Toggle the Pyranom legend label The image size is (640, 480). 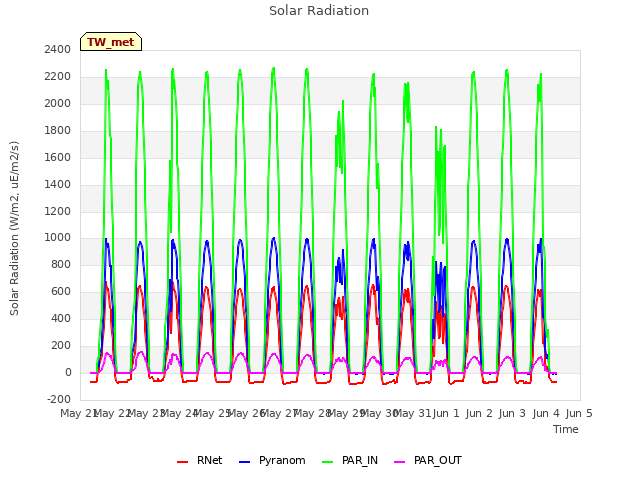coord(282,461)
